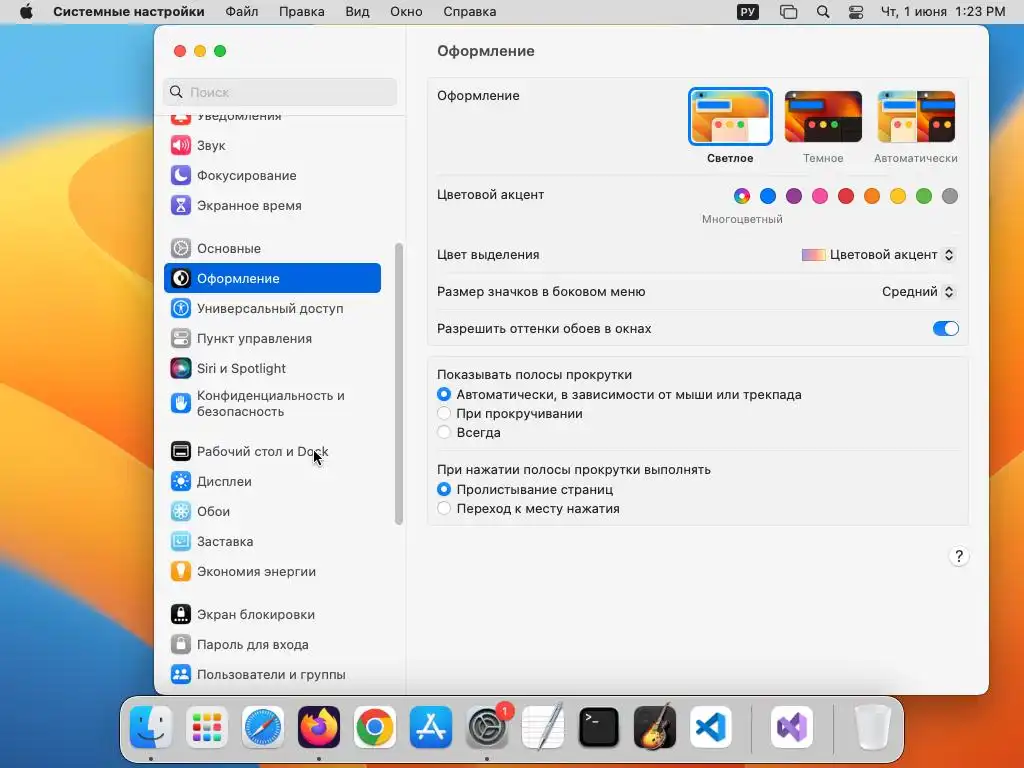Viewport: 1024px width, 768px height.
Task: Choose graphite accent color
Action: click(950, 196)
